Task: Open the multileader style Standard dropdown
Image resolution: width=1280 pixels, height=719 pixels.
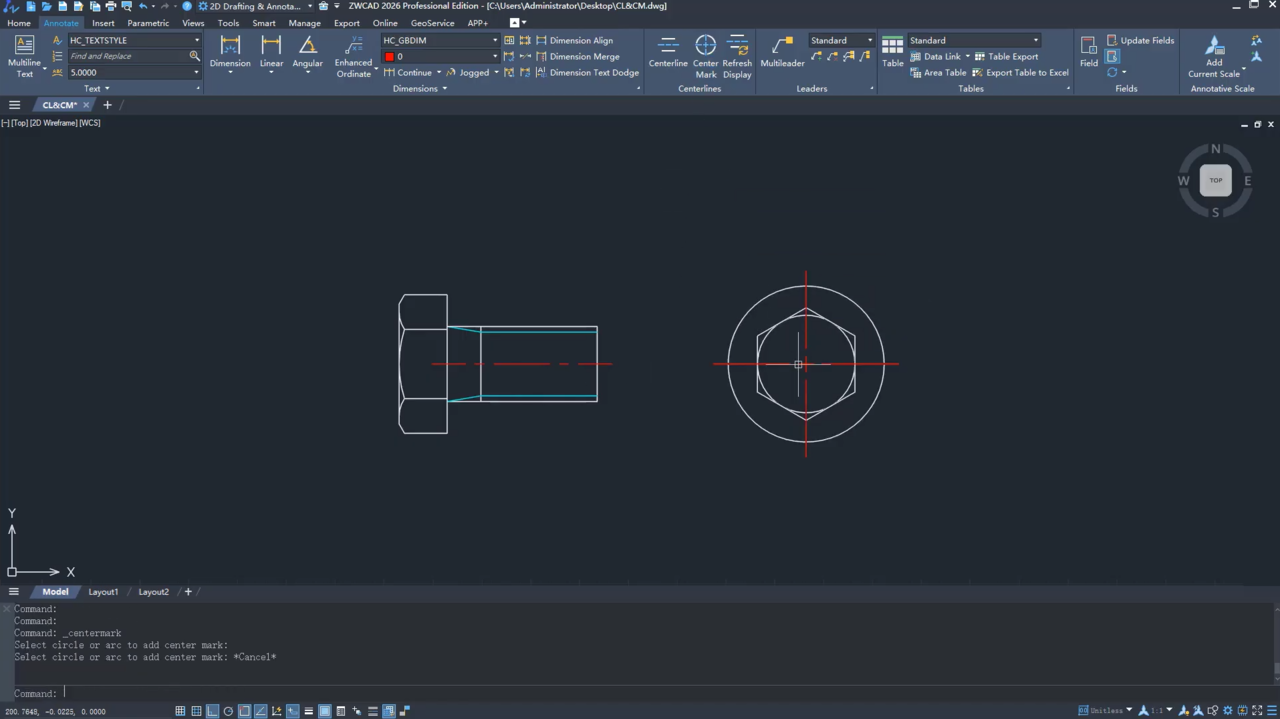Action: (x=869, y=41)
